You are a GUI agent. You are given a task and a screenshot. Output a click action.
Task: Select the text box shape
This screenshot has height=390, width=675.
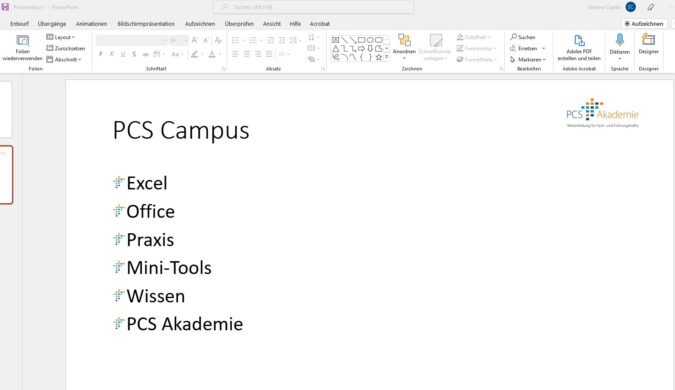click(335, 40)
